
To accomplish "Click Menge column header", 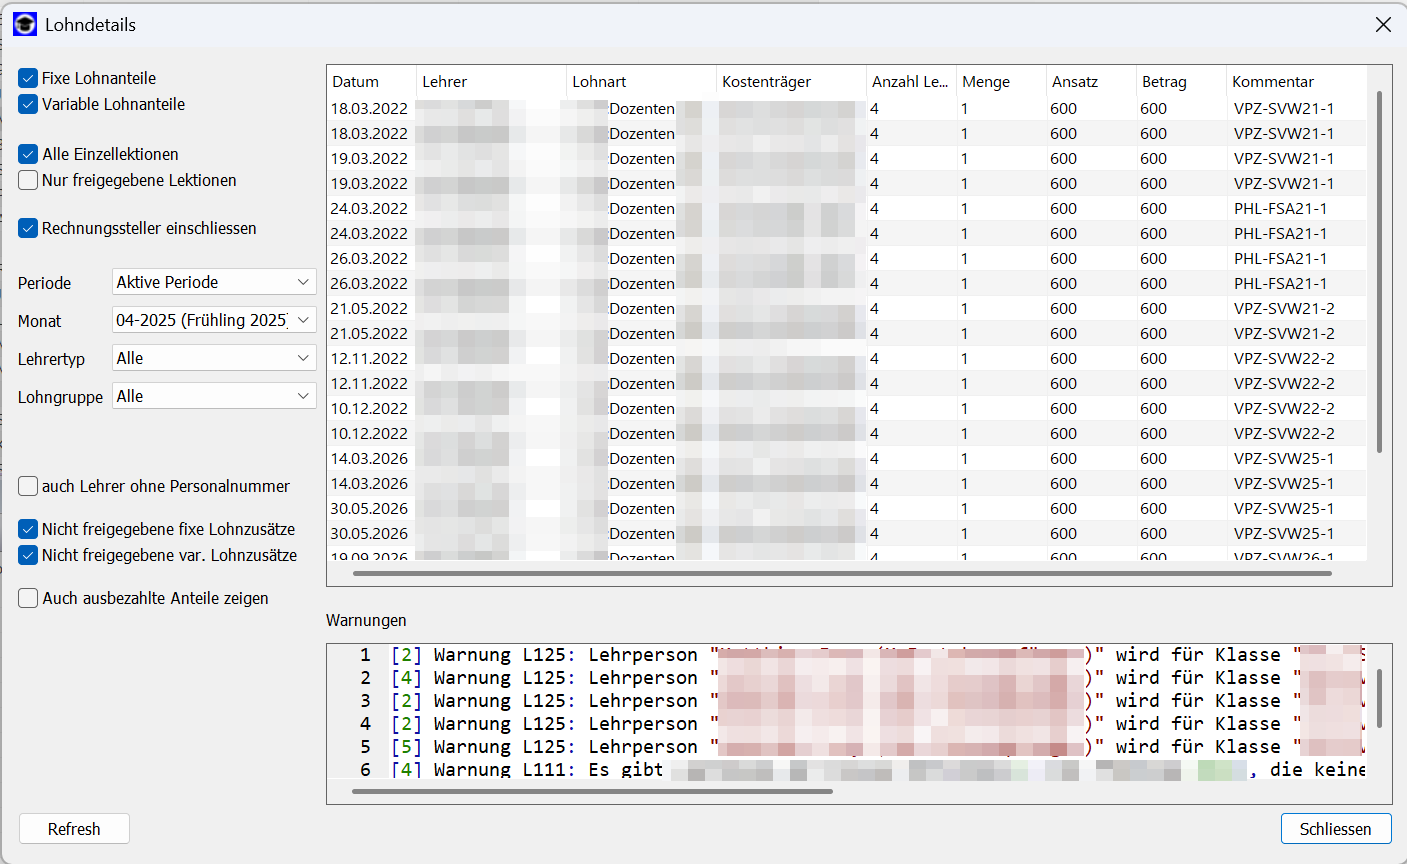I will (1001, 82).
